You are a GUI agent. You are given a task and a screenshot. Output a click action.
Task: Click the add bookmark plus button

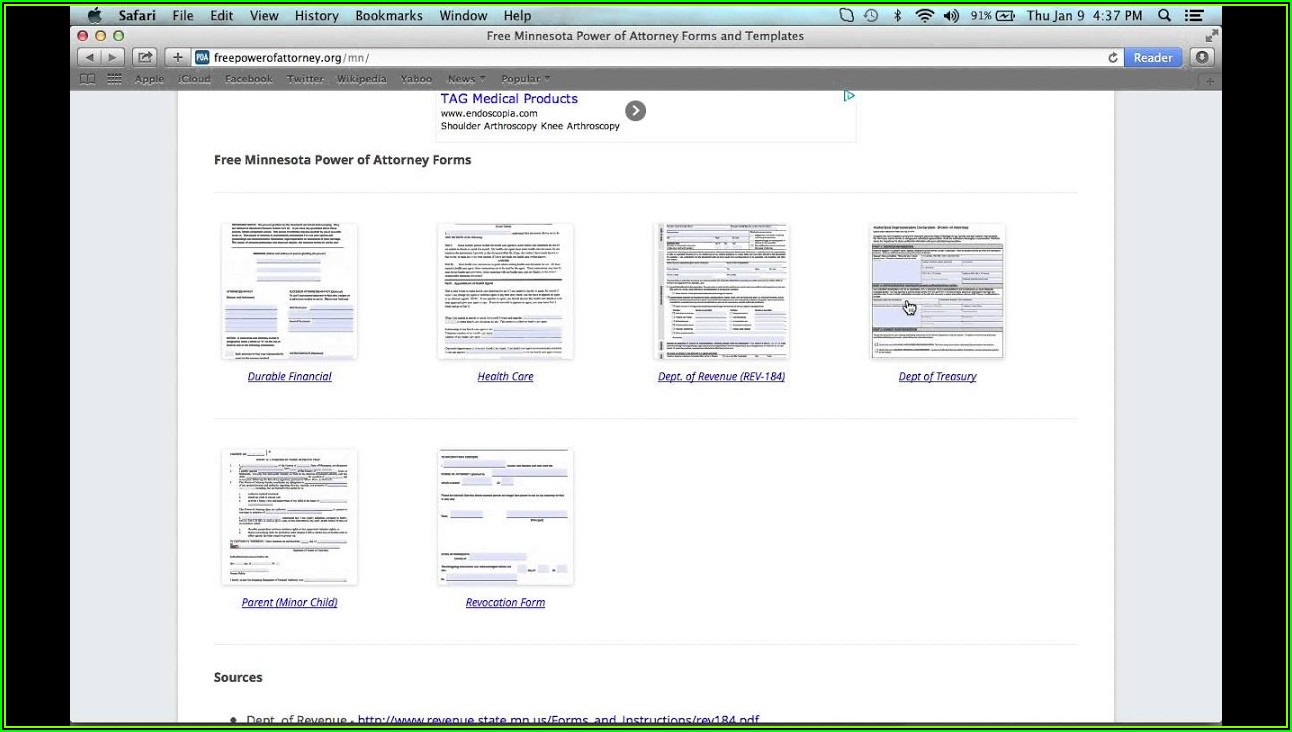click(177, 58)
